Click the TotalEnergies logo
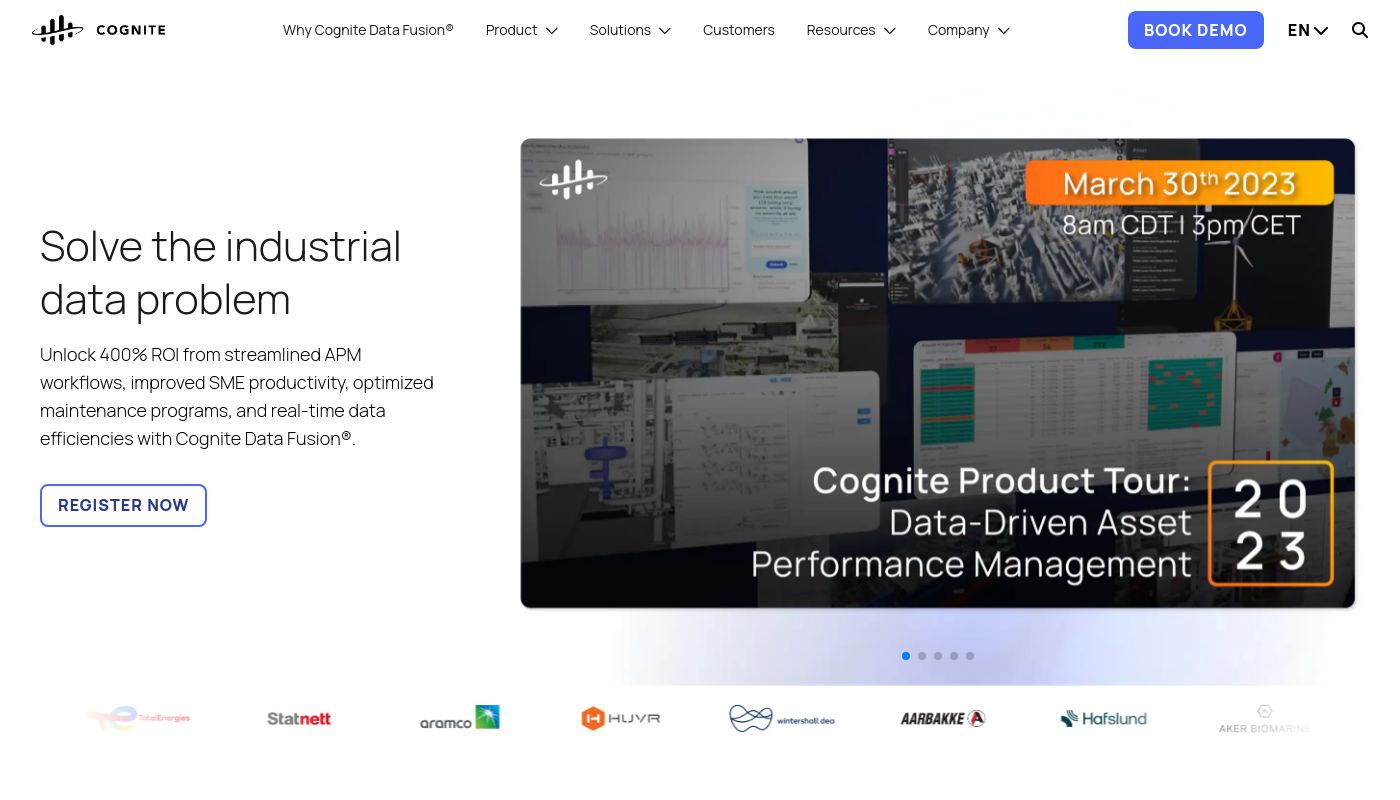This screenshot has width=1400, height=800. 138,718
